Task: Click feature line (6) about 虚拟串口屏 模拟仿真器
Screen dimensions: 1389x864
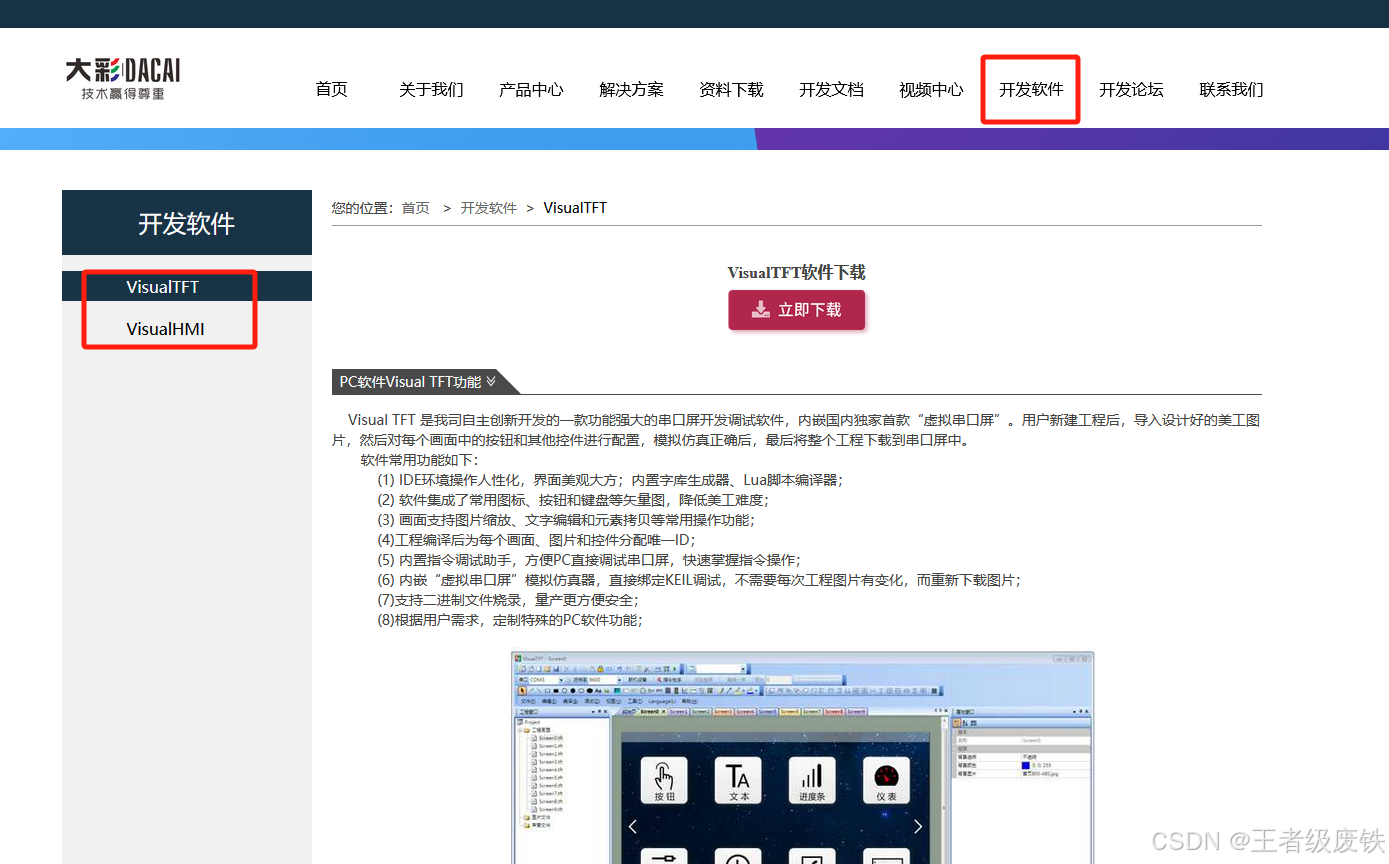Action: [x=699, y=580]
